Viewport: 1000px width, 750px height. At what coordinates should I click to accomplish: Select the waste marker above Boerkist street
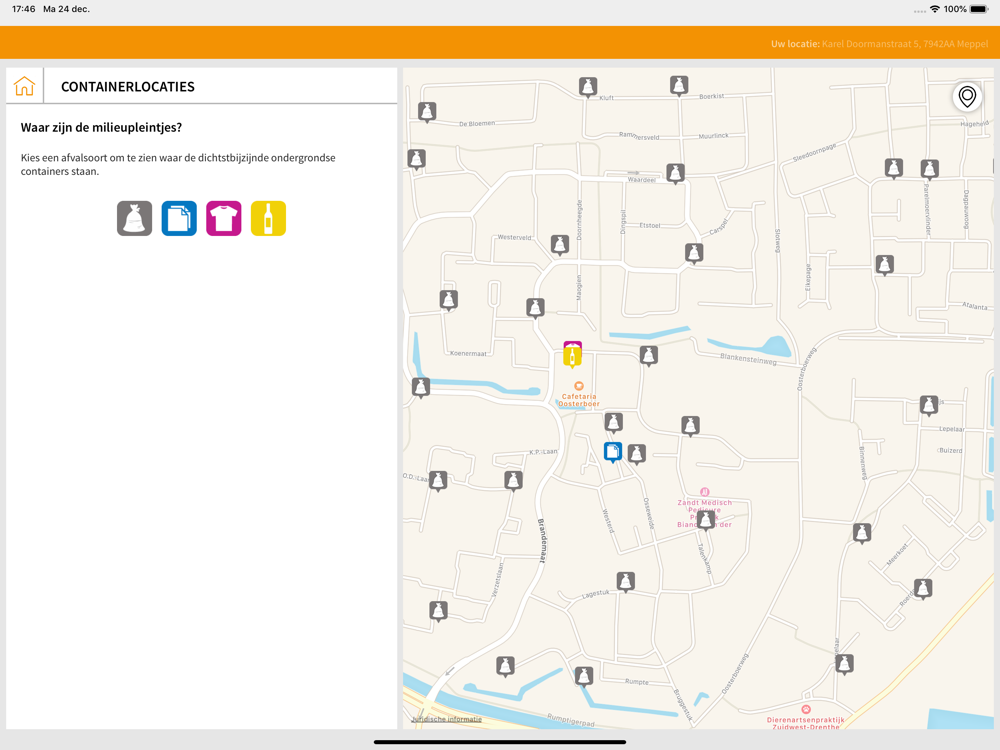pyautogui.click(x=679, y=85)
